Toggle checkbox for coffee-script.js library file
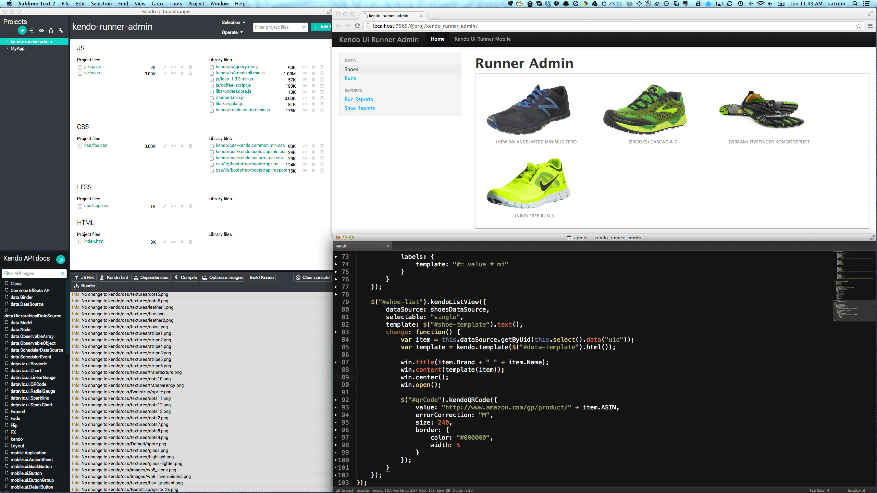The image size is (877, 493). point(212,86)
